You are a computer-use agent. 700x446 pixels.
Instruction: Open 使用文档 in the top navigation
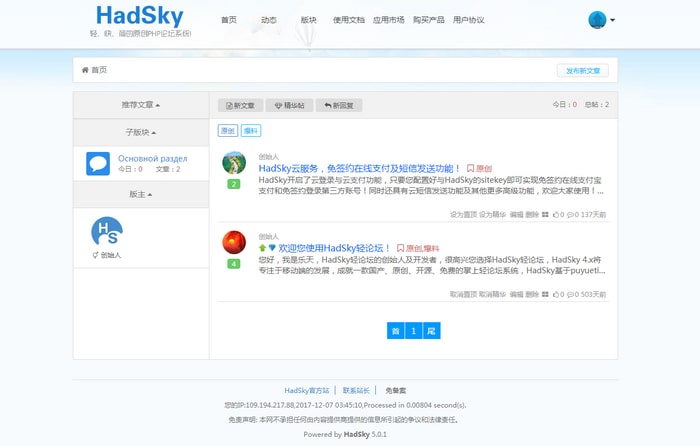click(x=349, y=20)
